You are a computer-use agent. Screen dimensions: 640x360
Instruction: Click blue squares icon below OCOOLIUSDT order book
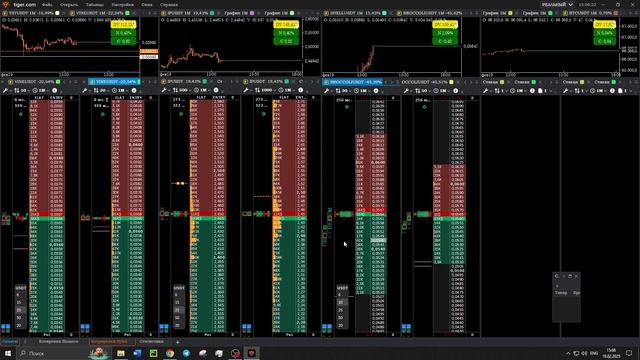pyautogui.click(x=406, y=327)
